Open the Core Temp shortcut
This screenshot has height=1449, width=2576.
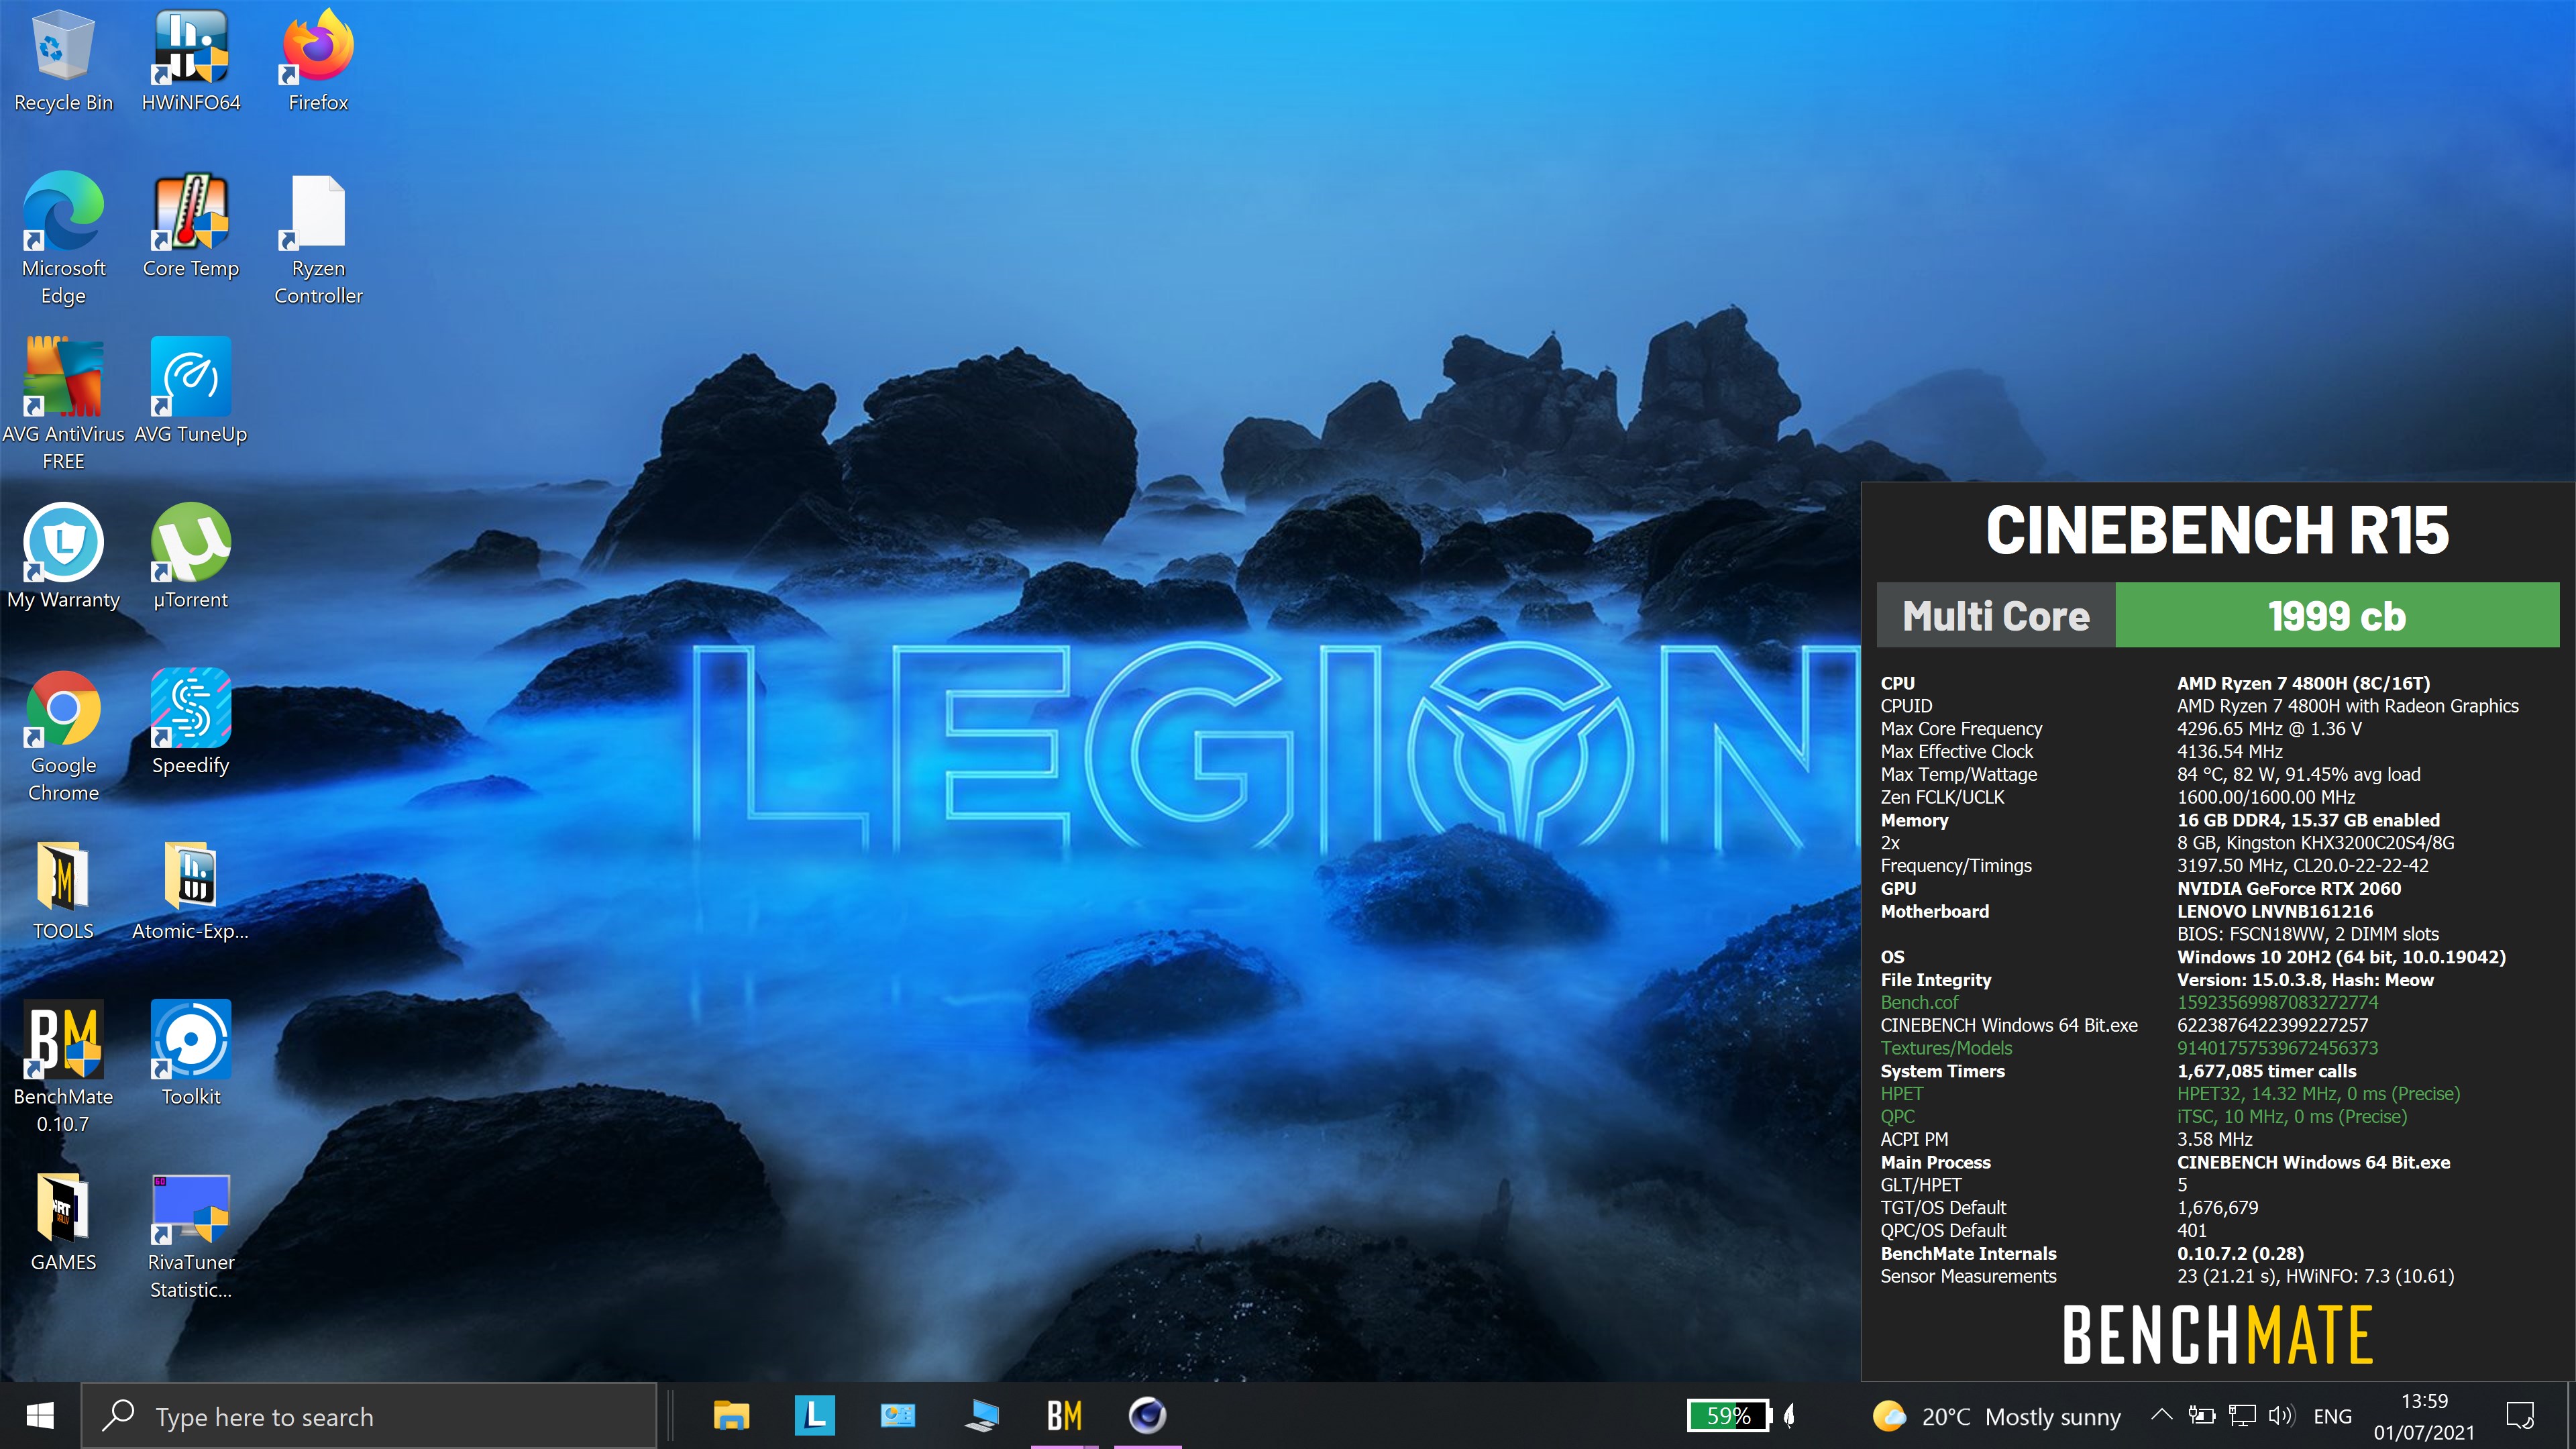(x=190, y=226)
